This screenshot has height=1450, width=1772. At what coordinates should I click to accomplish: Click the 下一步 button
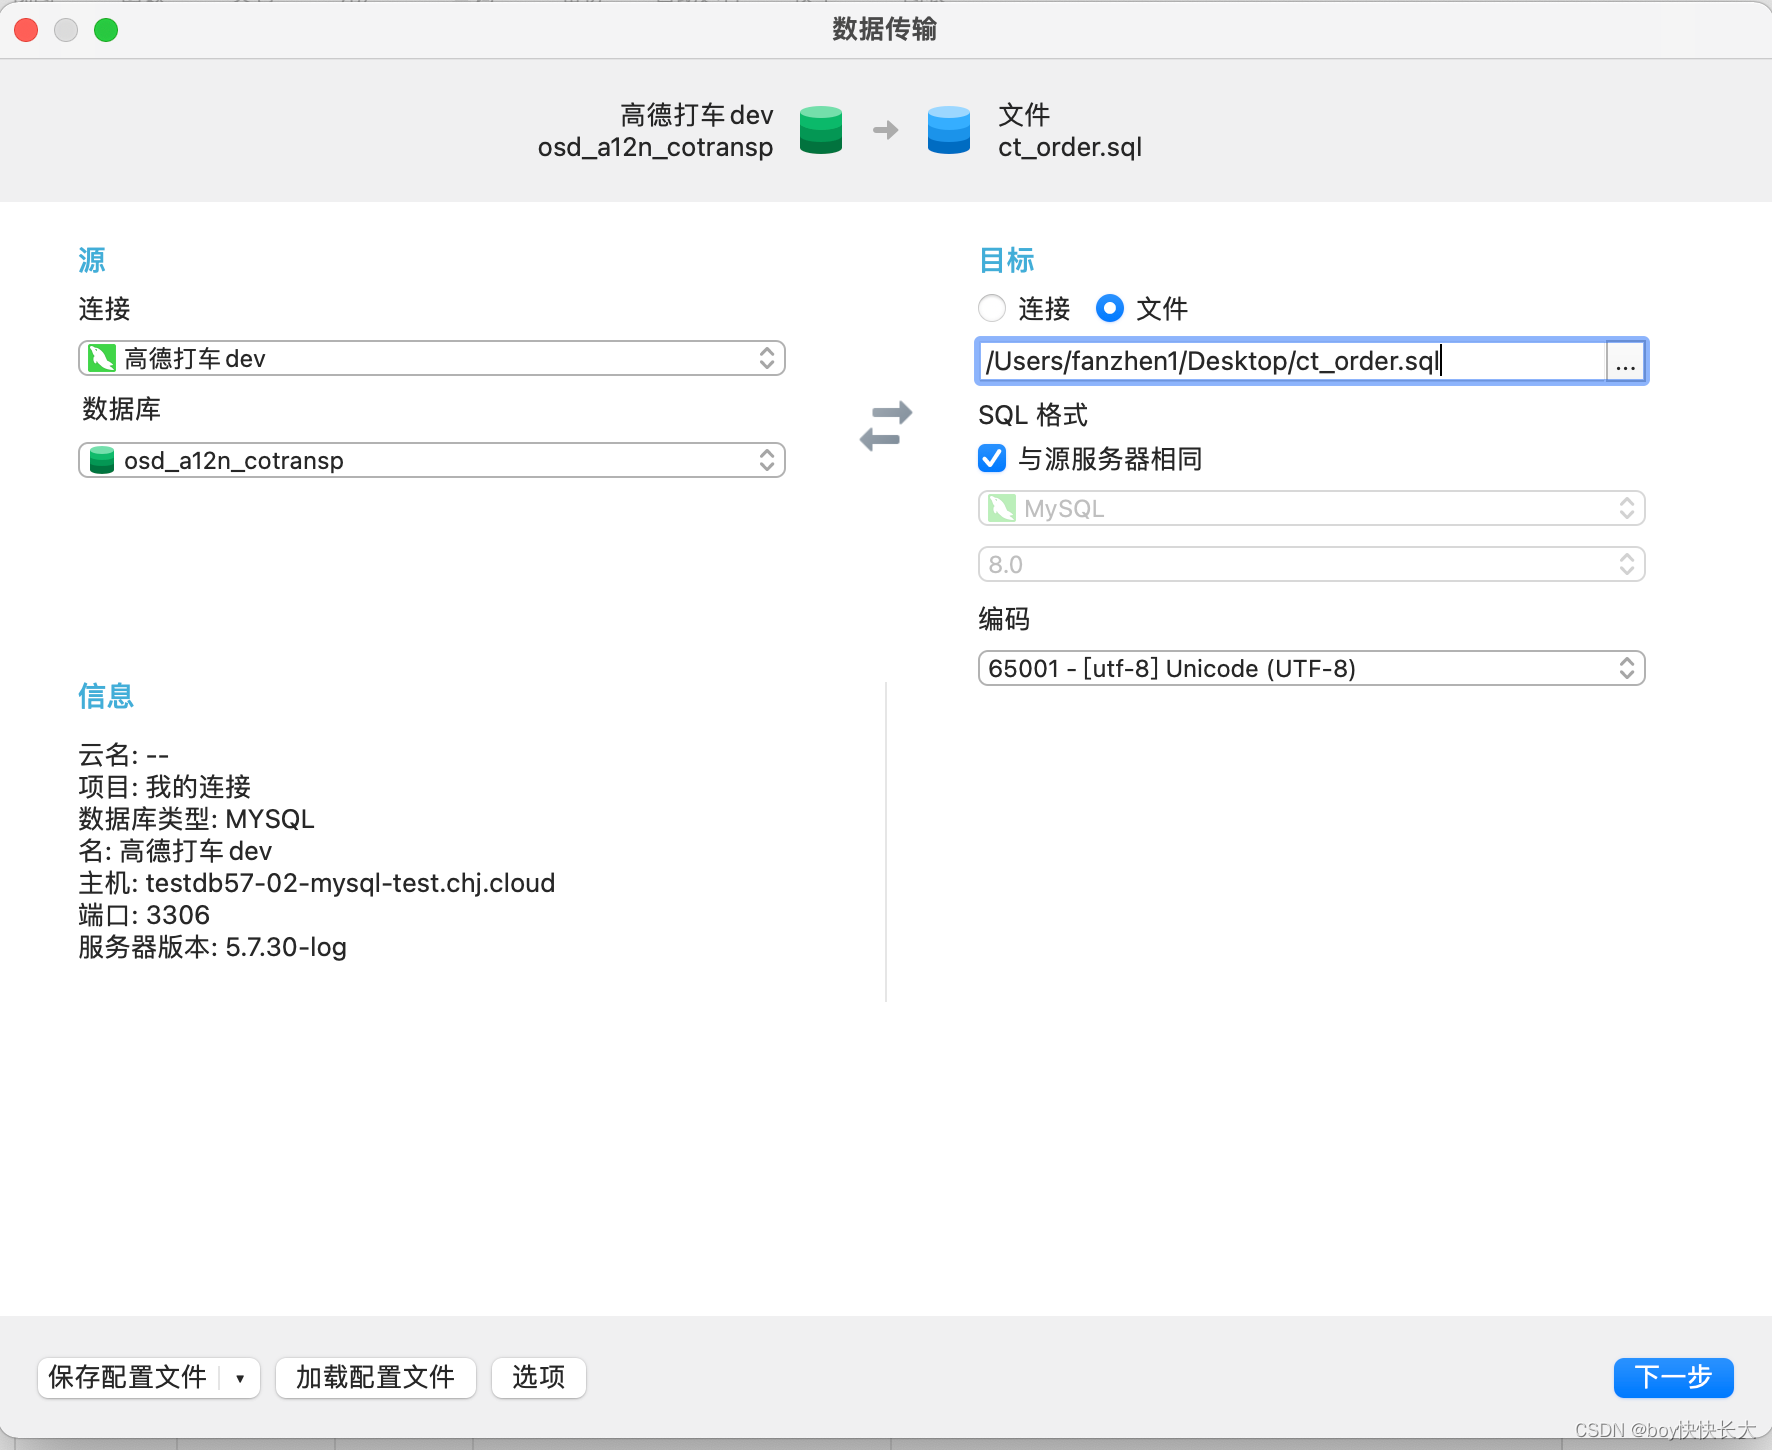[1673, 1378]
